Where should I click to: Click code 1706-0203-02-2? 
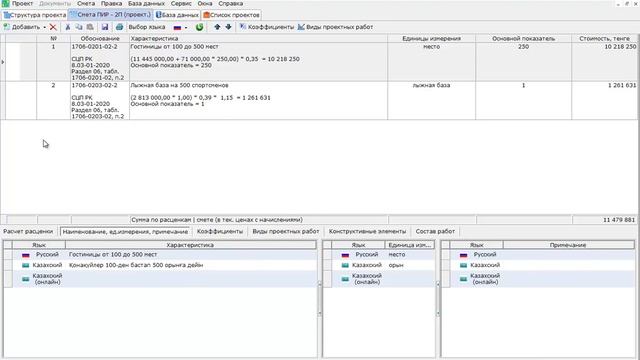[x=95, y=85]
